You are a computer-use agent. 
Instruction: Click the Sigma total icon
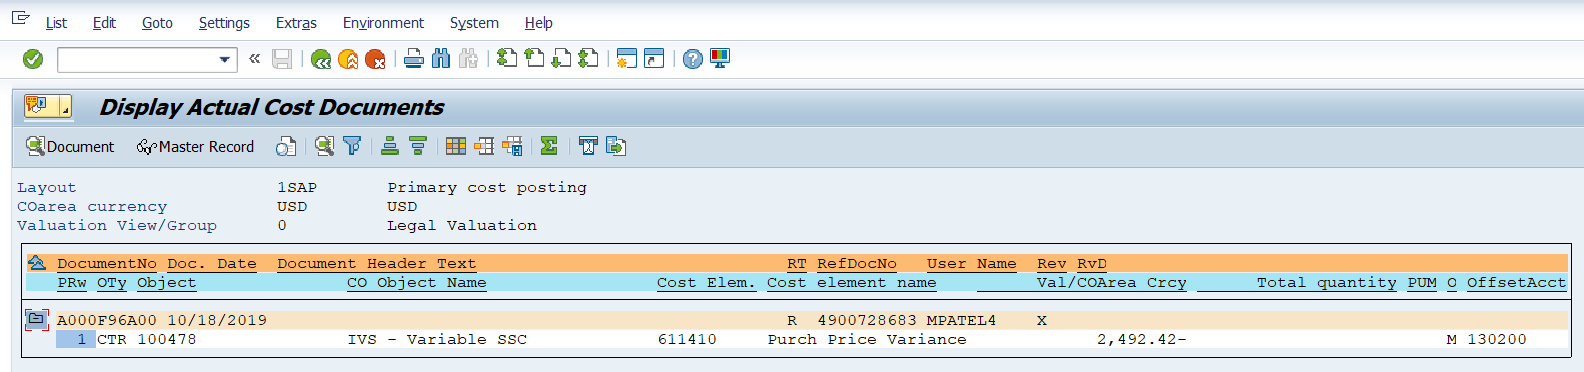point(549,147)
